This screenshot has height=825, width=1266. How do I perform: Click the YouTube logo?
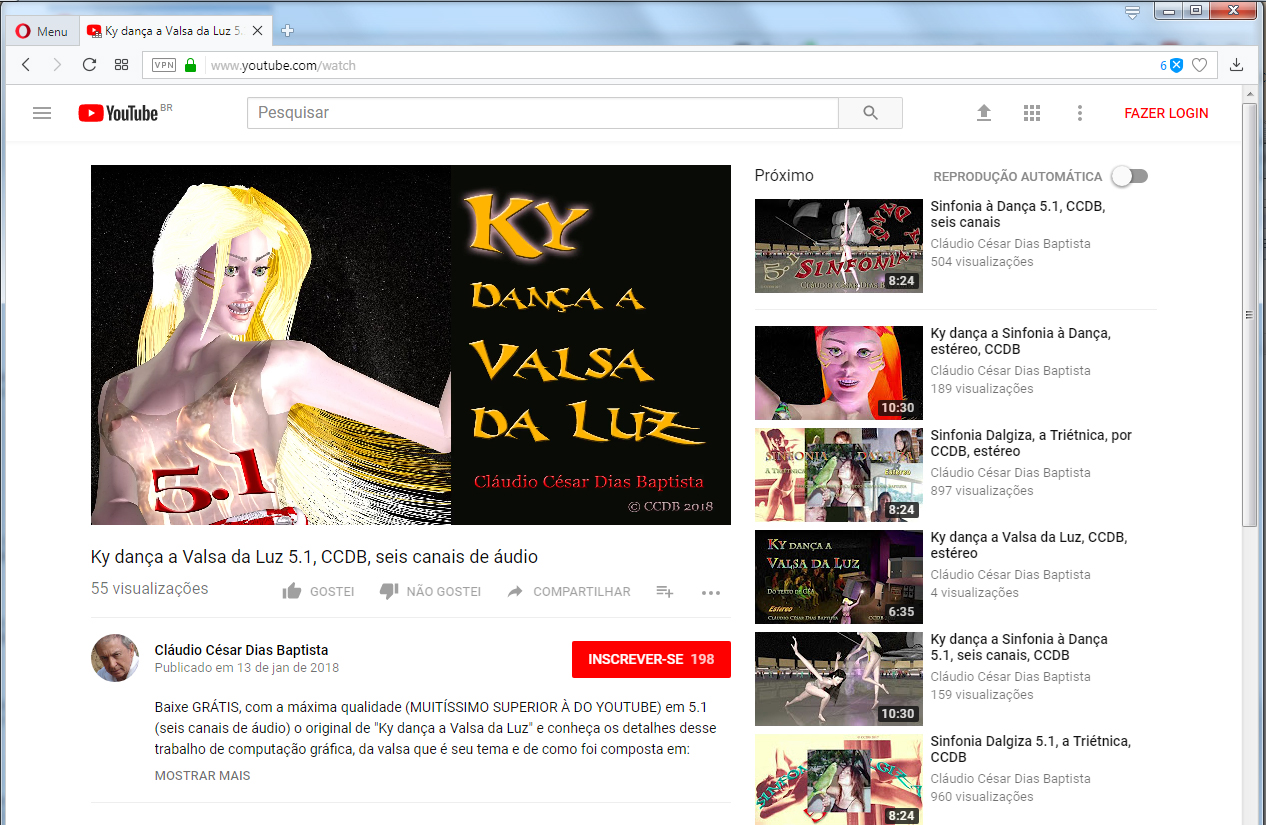(119, 113)
